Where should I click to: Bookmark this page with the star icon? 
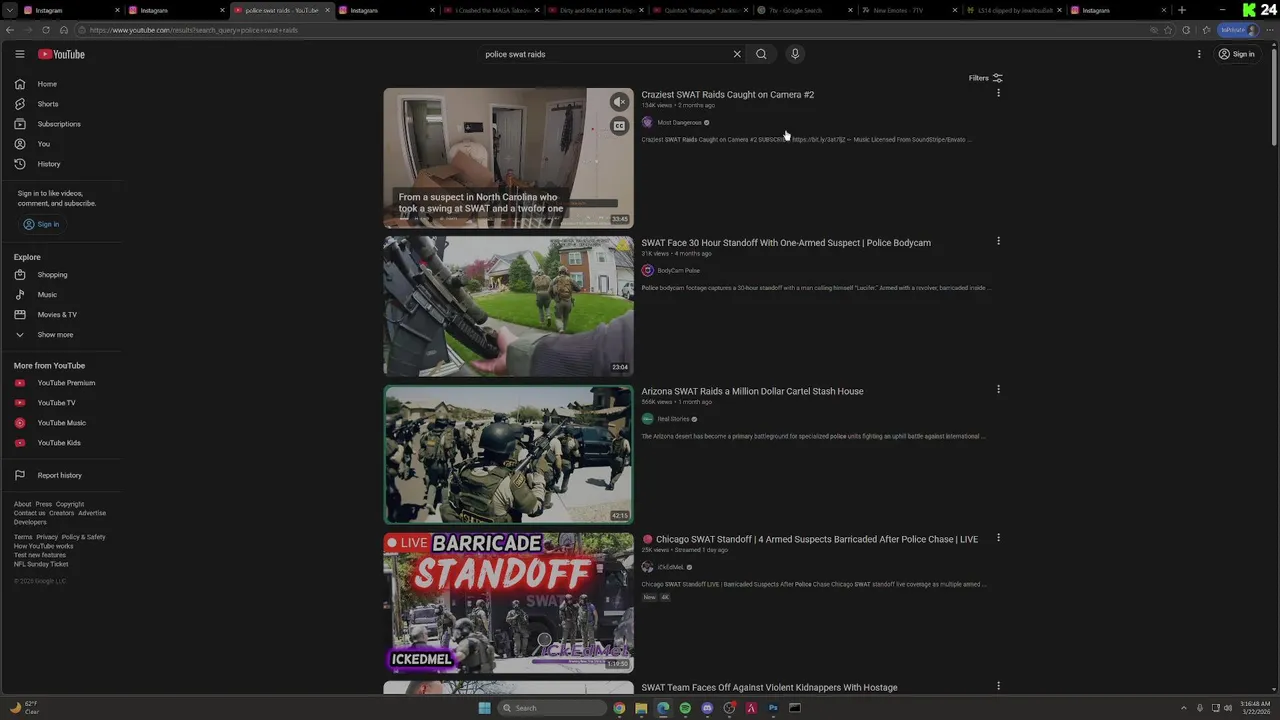[1168, 30]
